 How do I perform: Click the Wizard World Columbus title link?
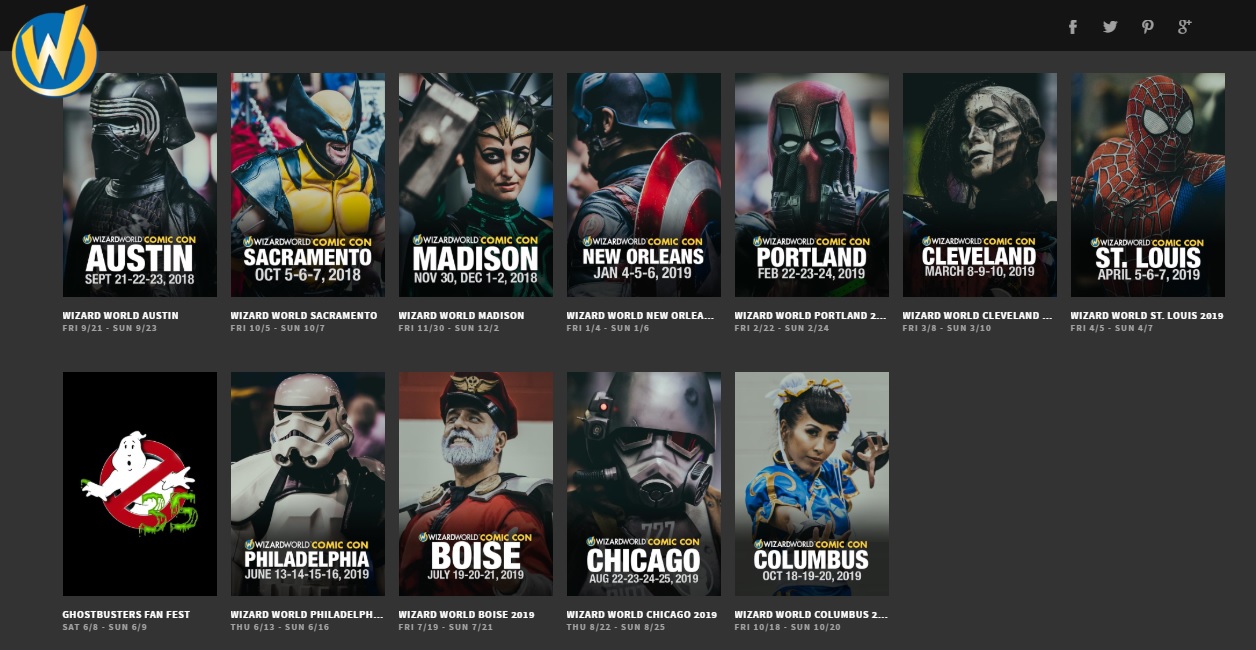pyautogui.click(x=810, y=615)
